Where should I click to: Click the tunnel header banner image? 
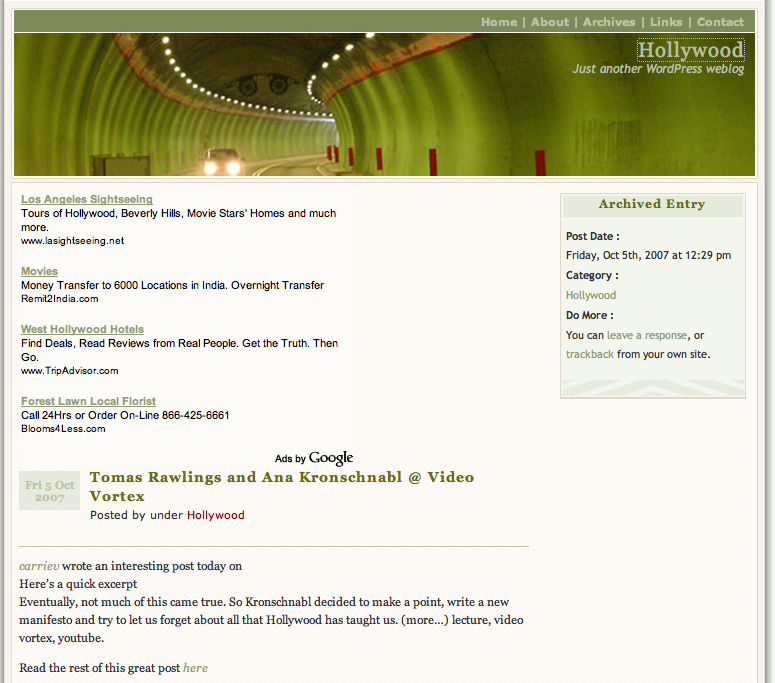point(384,104)
